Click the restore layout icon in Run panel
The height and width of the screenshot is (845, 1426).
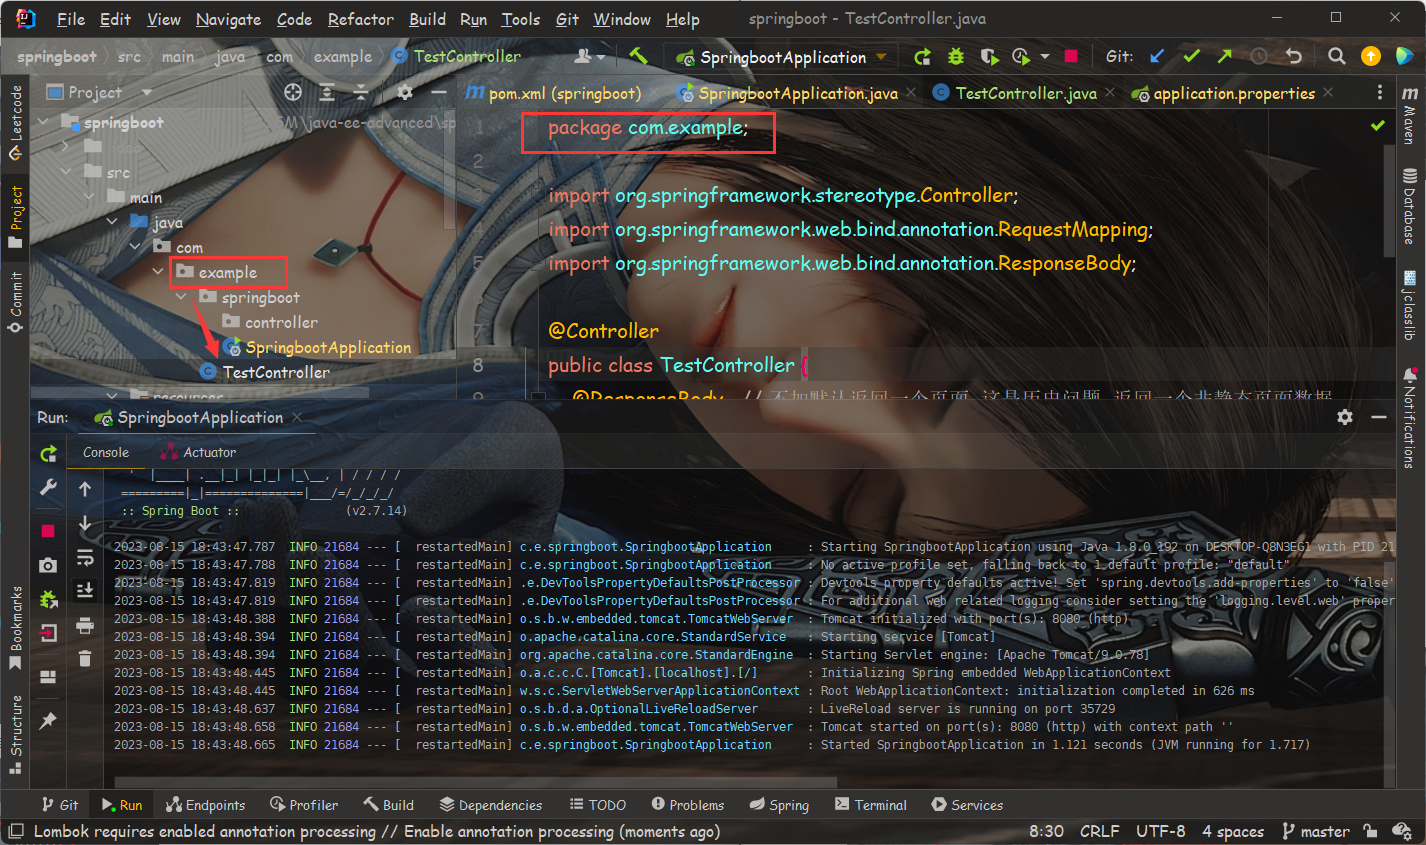pos(48,677)
